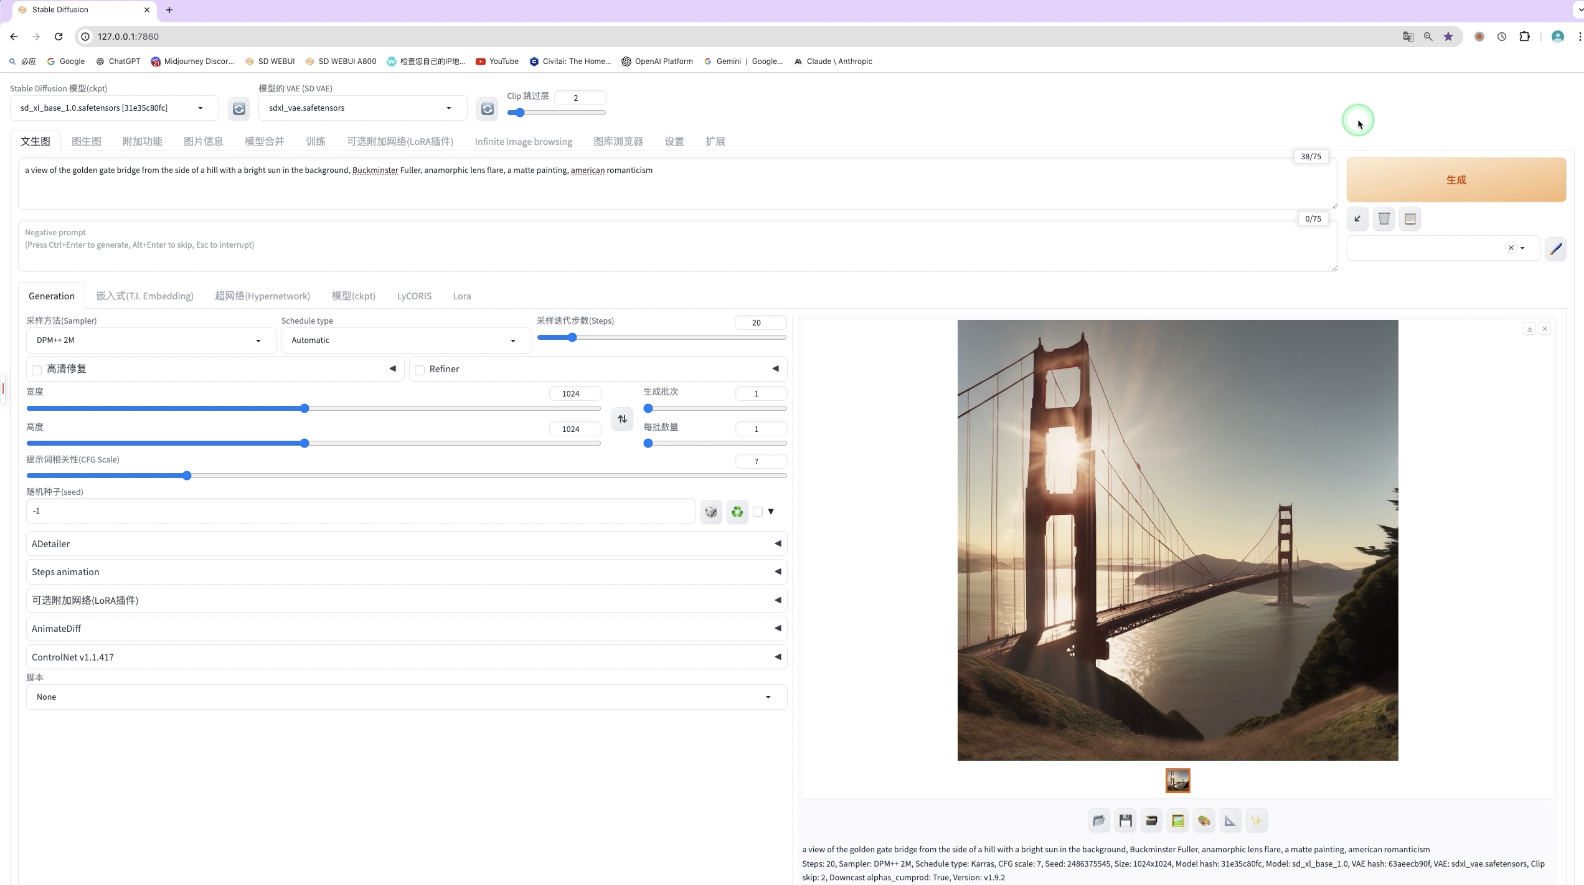Read generation parameters from prompt arrow icon
This screenshot has width=1584, height=885.
tap(1358, 219)
